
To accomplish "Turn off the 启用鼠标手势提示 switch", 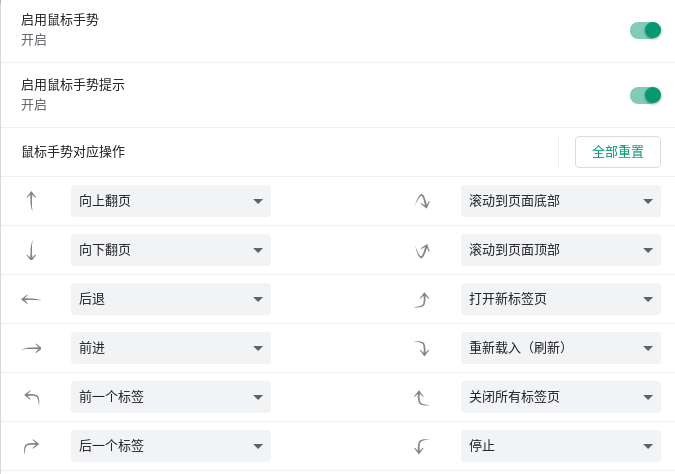I will click(x=645, y=95).
